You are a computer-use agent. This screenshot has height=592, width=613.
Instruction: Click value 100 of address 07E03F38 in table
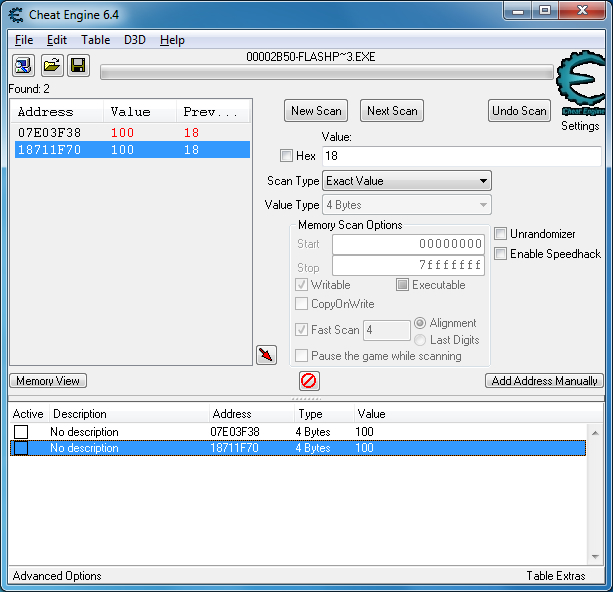point(364,432)
